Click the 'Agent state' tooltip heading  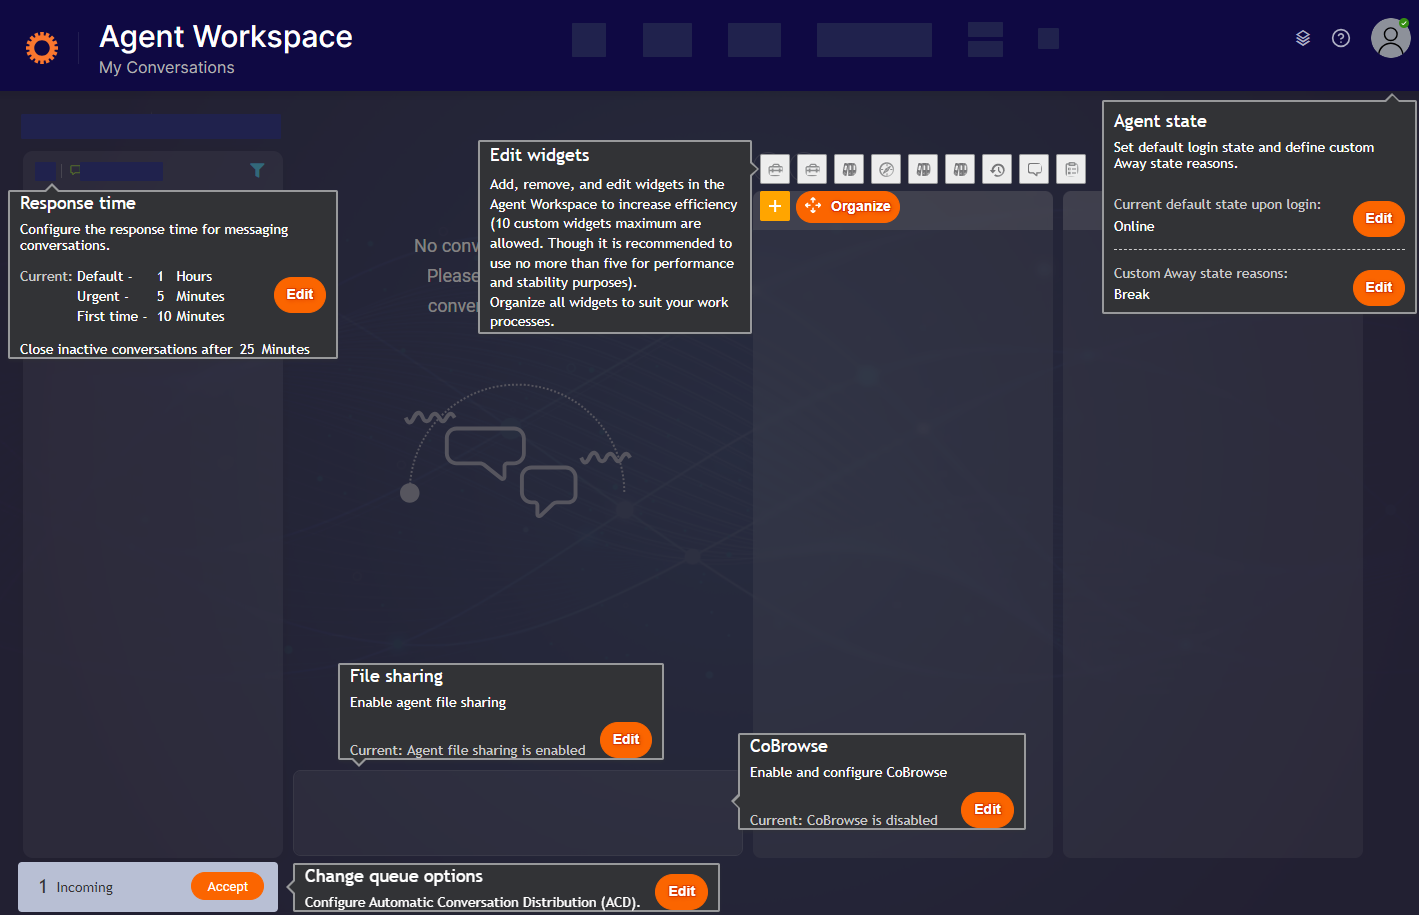click(x=1160, y=122)
